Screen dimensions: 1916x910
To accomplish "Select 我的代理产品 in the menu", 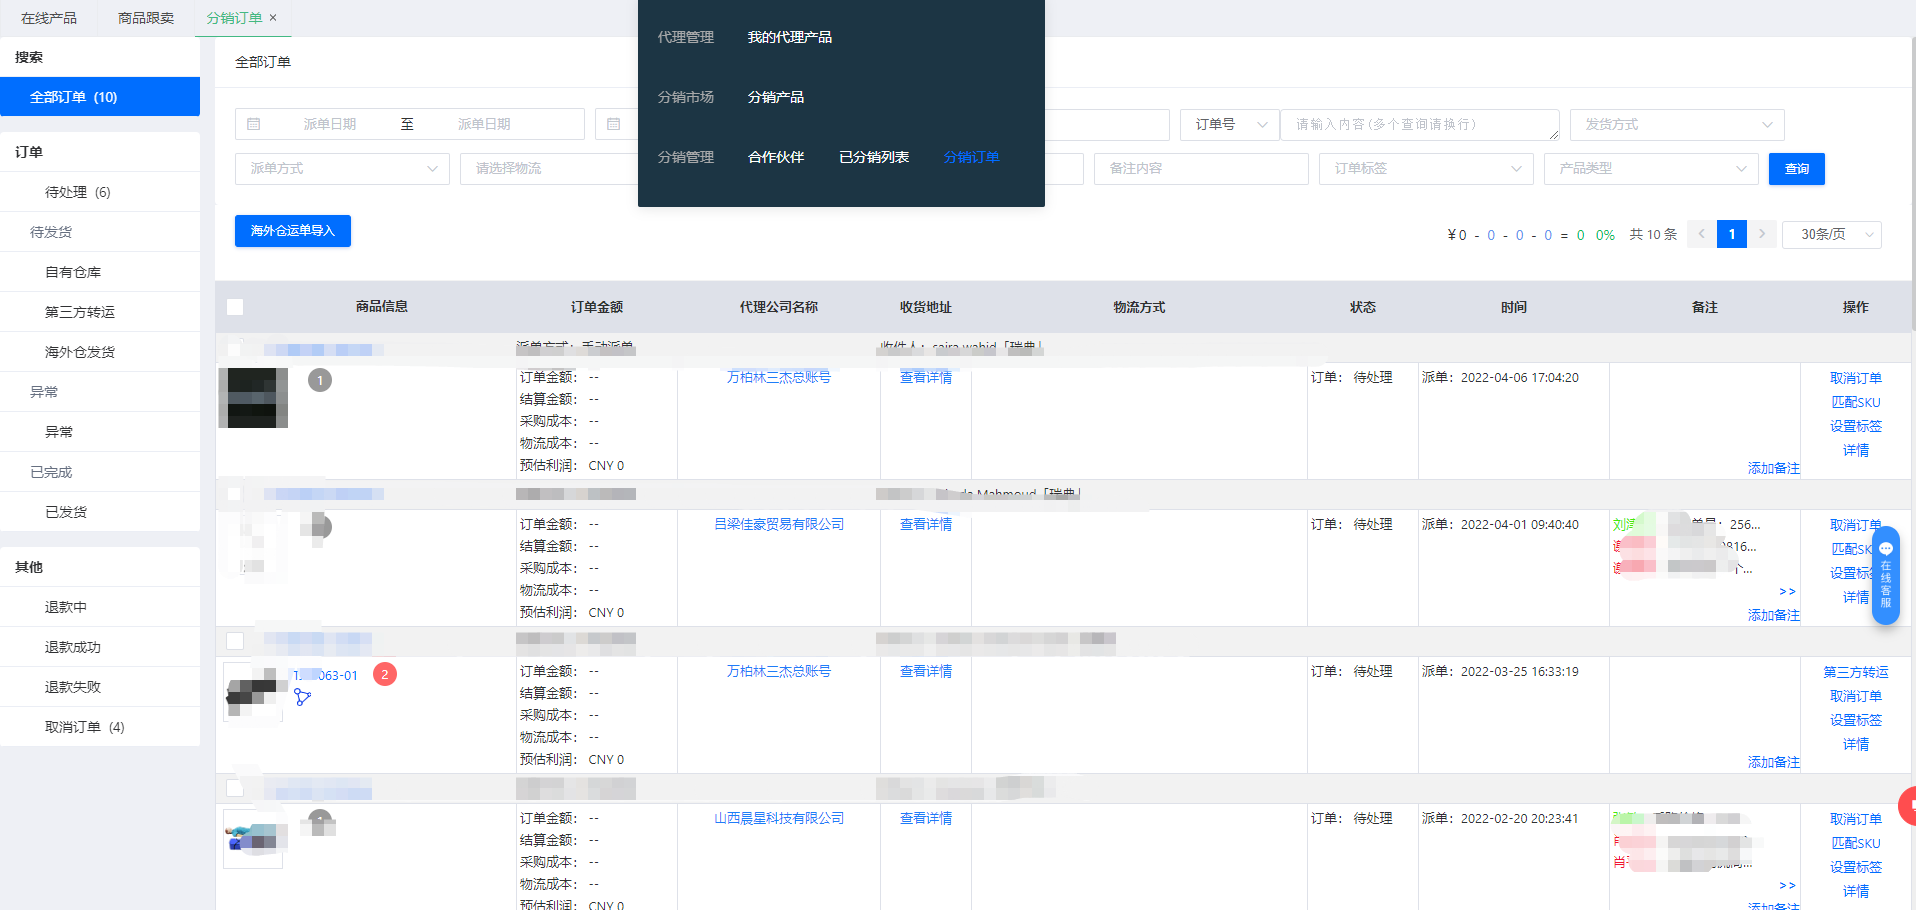I will [790, 37].
